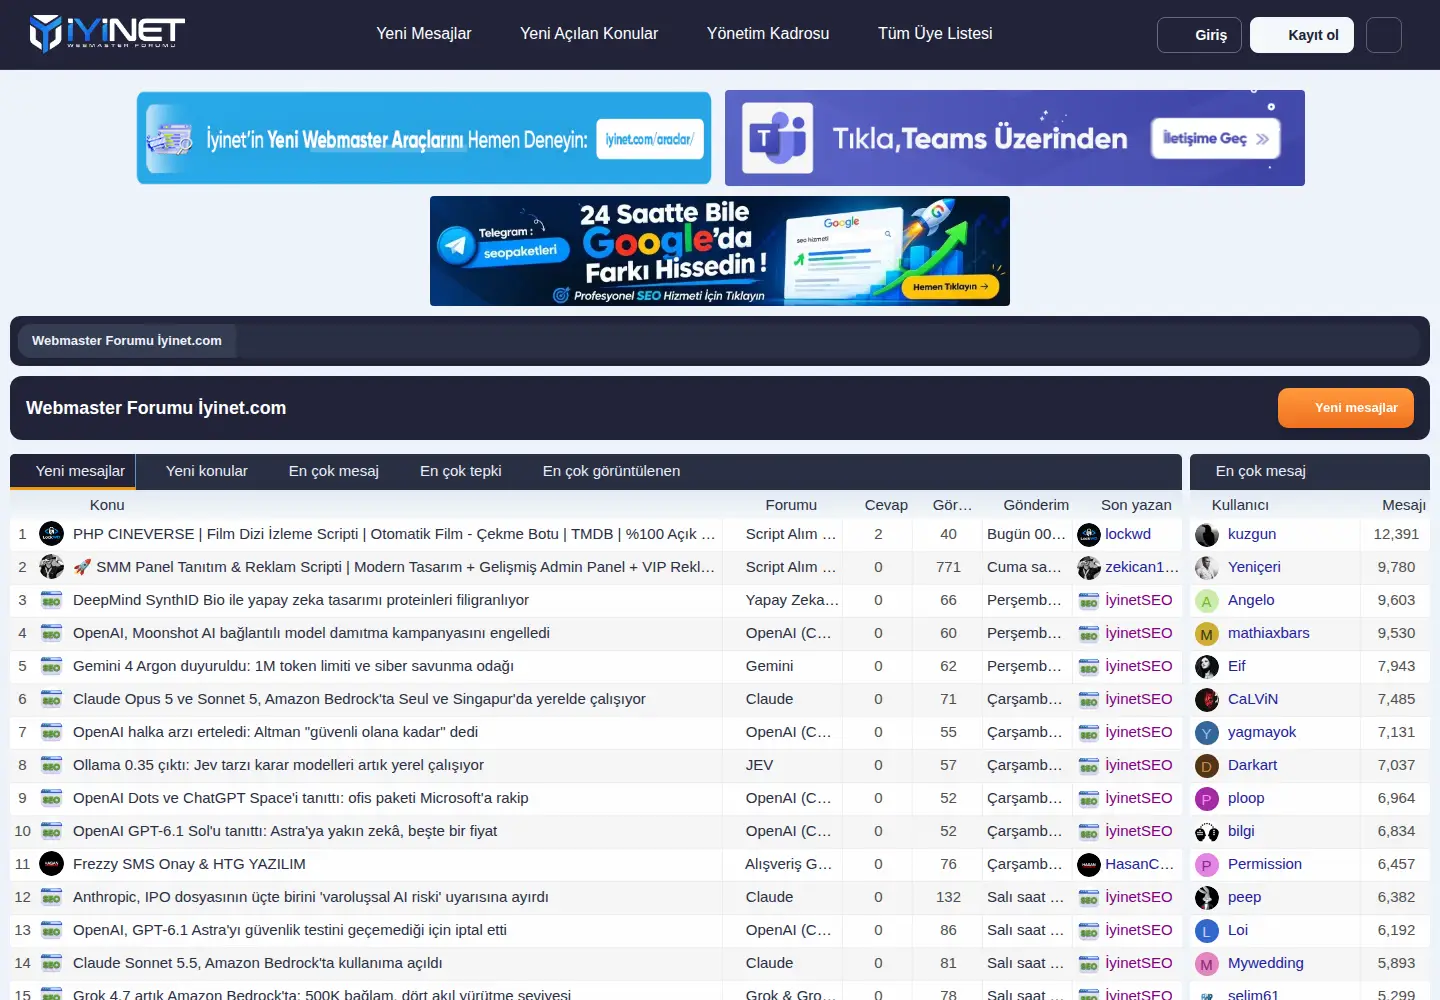Open the avatar of PHP CINEVERSE topic
Viewport: 1440px width, 1000px height.
(x=51, y=534)
